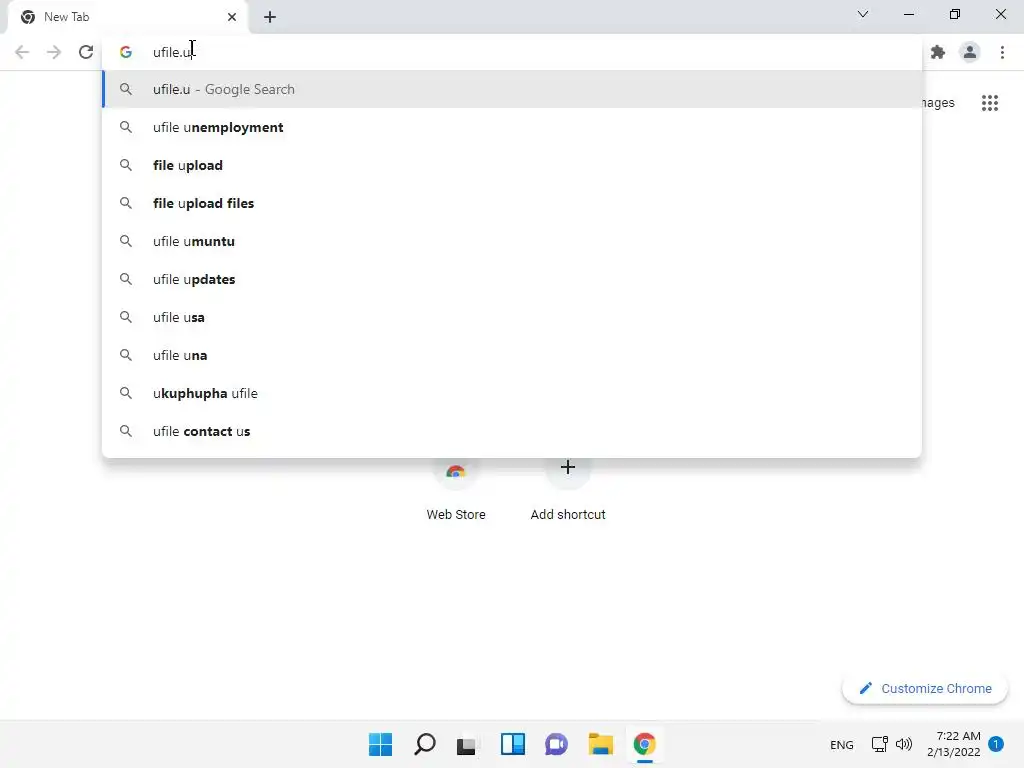Screen dimensions: 1024x768
Task: Minimize the Chrome window
Action: tap(908, 14)
